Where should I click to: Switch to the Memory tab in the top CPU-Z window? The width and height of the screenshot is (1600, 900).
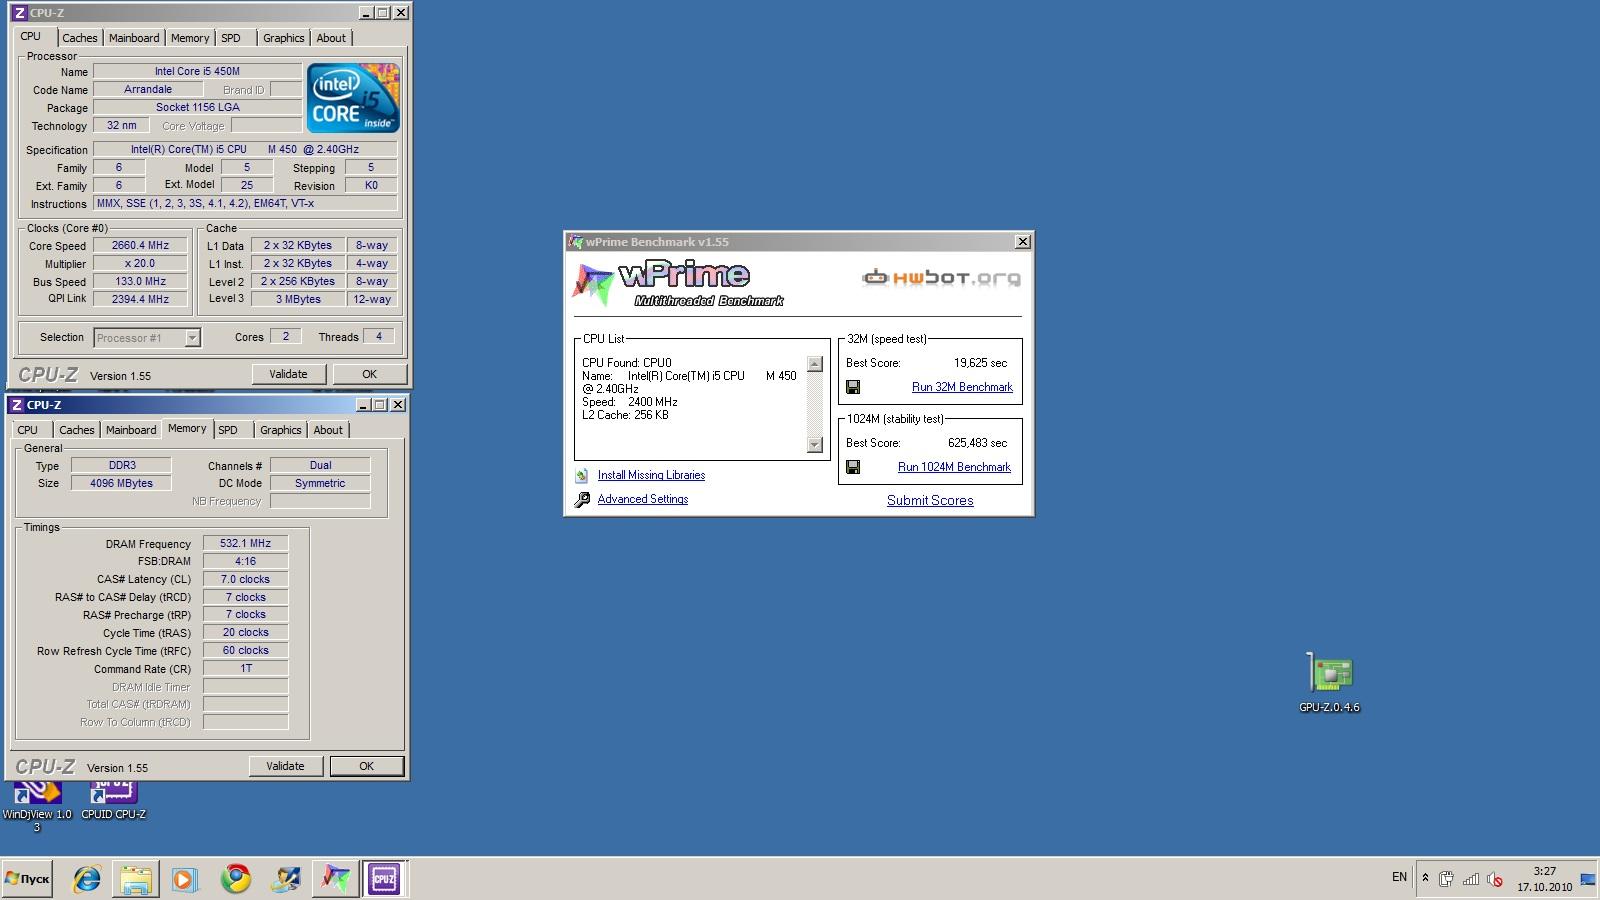point(190,38)
